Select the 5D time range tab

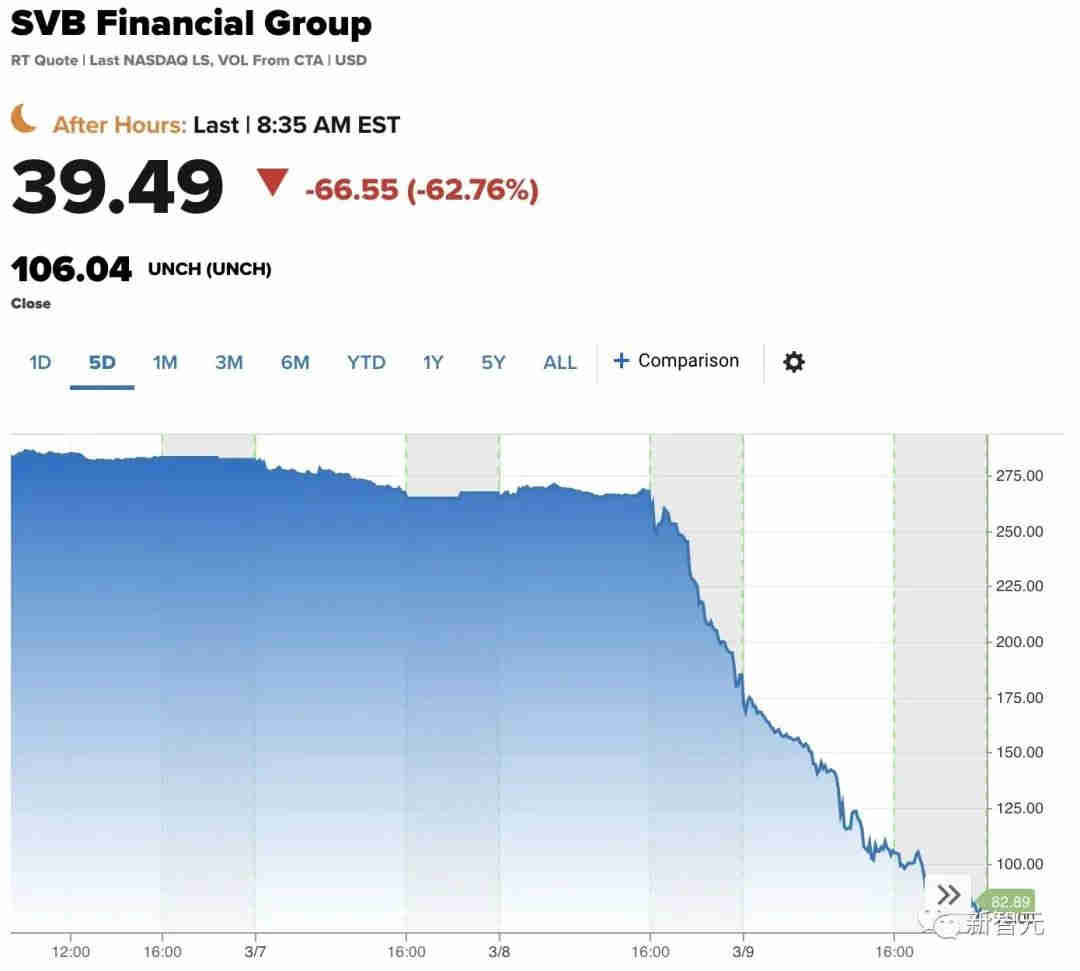[x=102, y=362]
